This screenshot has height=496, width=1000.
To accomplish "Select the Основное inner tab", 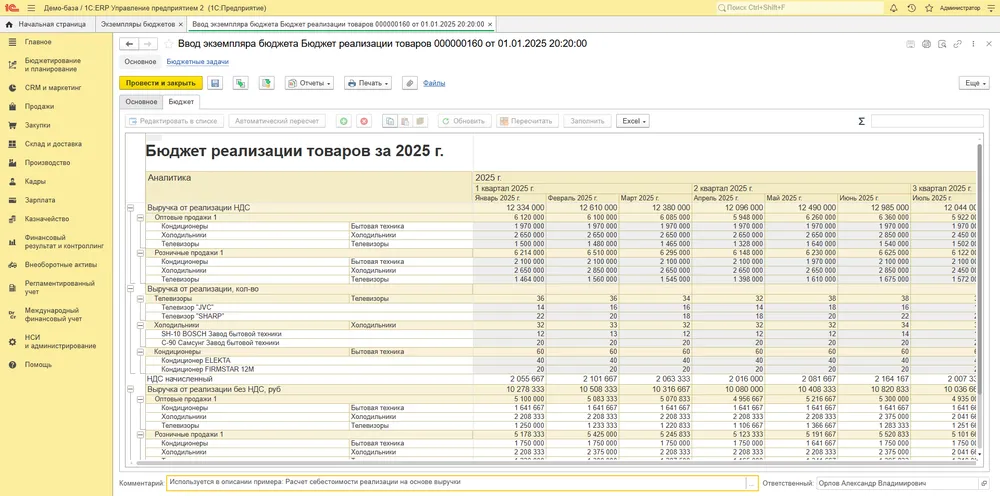I will click(x=141, y=102).
